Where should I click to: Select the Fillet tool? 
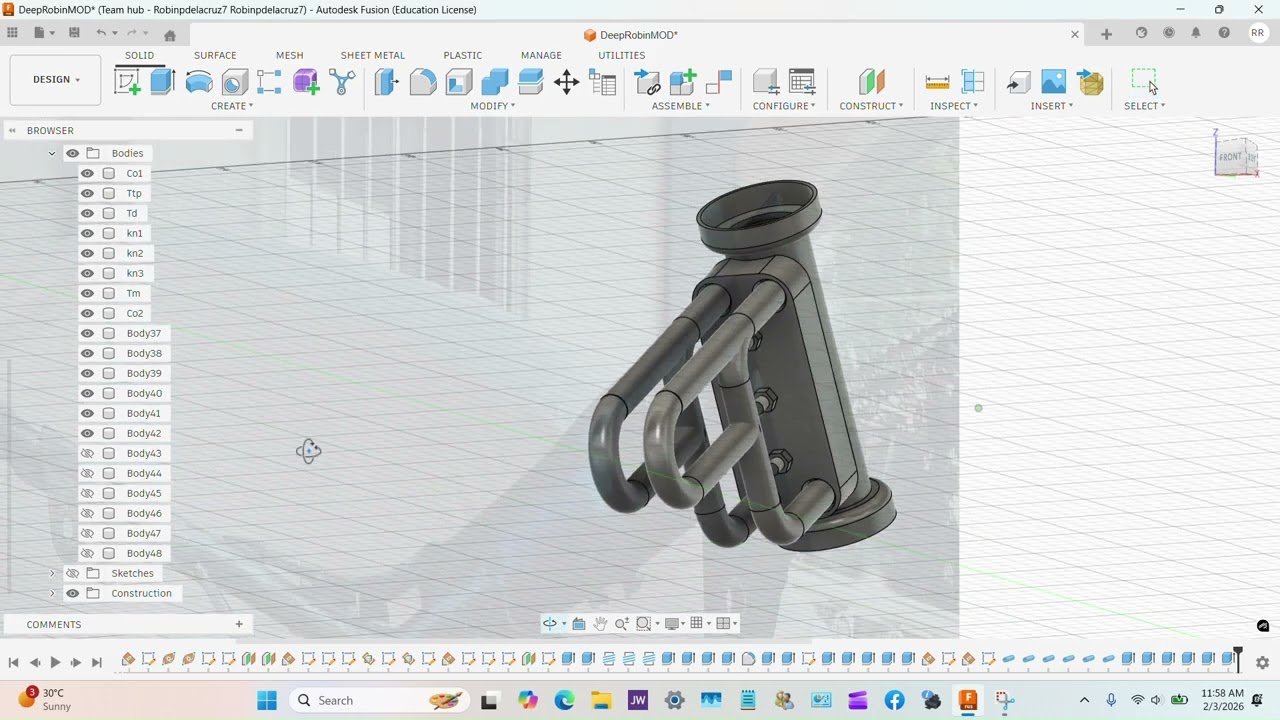(423, 82)
